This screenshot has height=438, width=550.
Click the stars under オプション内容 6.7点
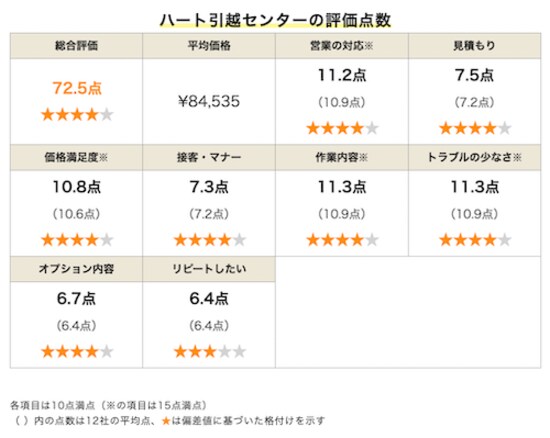click(77, 352)
